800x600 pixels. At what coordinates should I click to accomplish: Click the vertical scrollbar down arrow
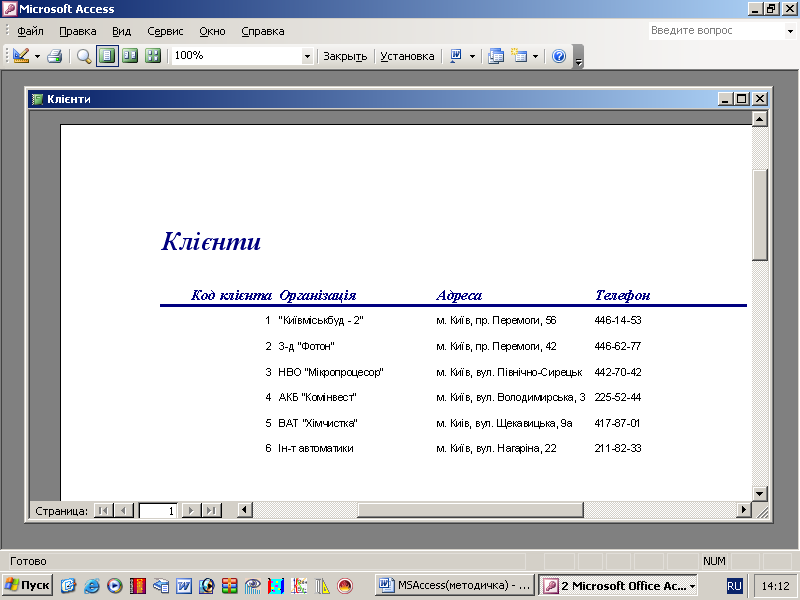click(760, 493)
